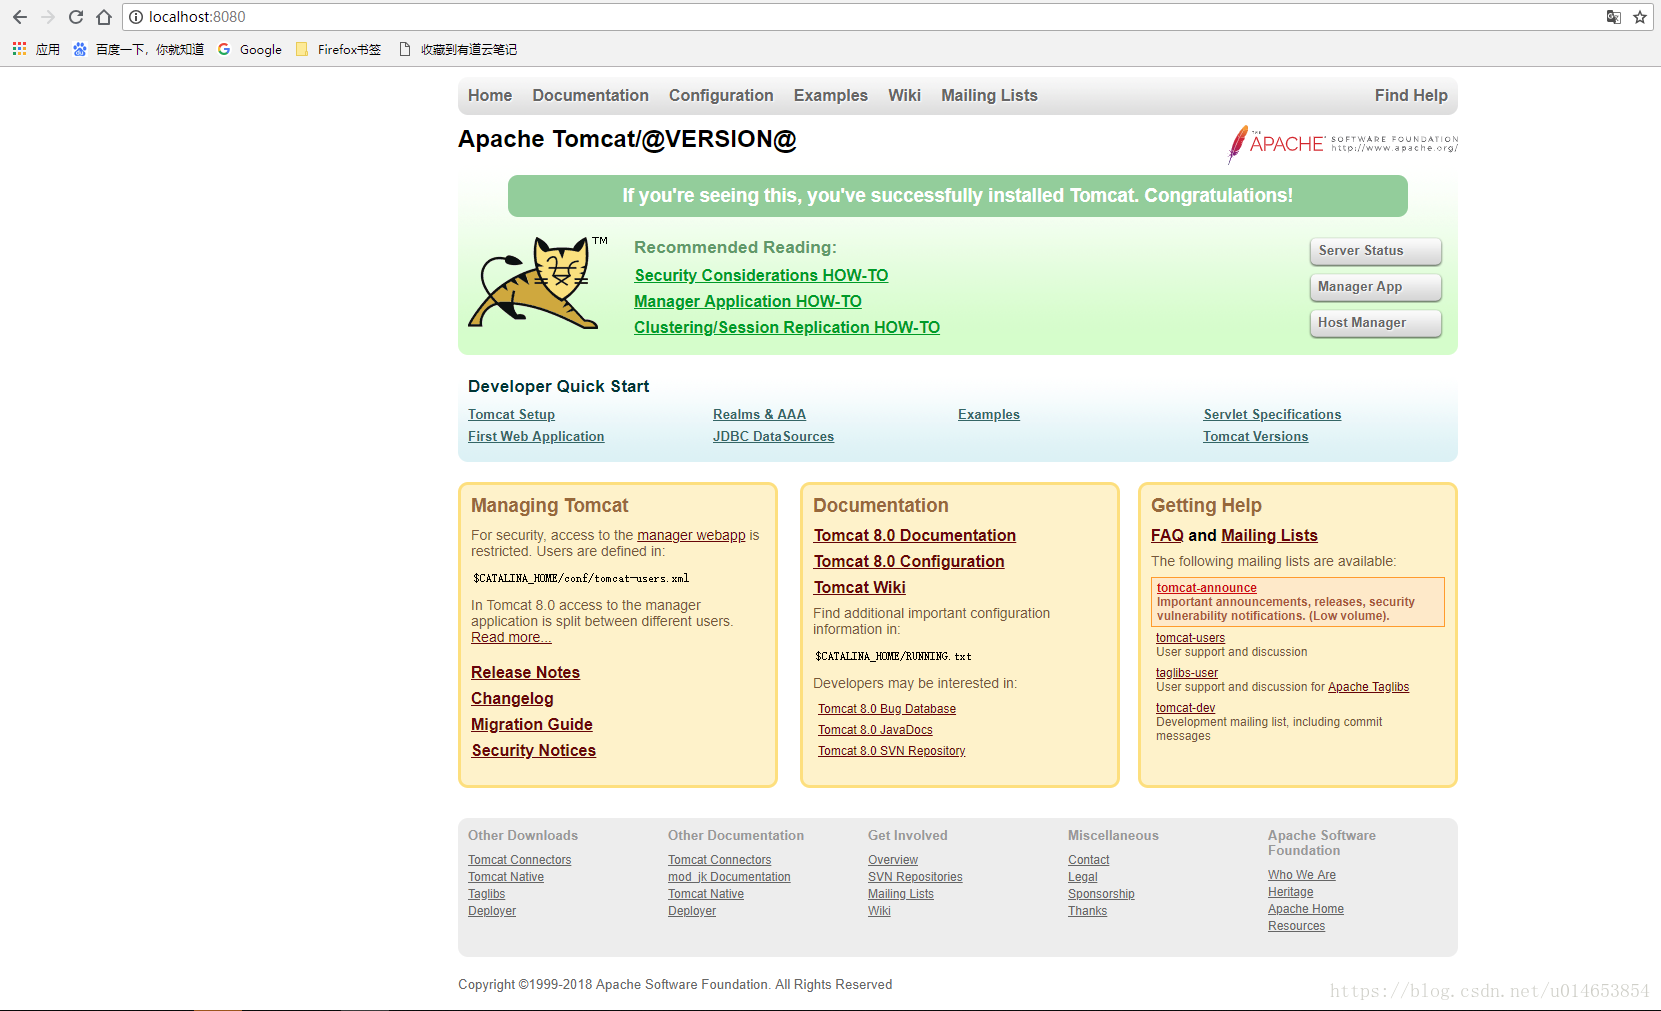This screenshot has height=1011, width=1661.
Task: Open the Migration Guide link
Action: (532, 724)
